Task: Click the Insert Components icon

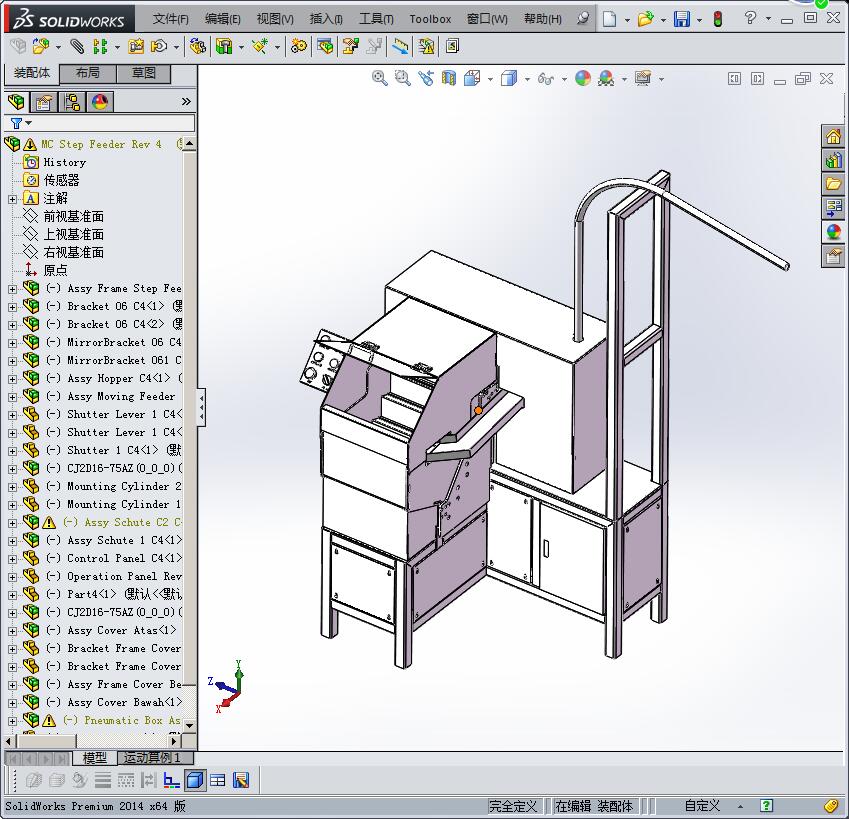Action: [x=40, y=47]
